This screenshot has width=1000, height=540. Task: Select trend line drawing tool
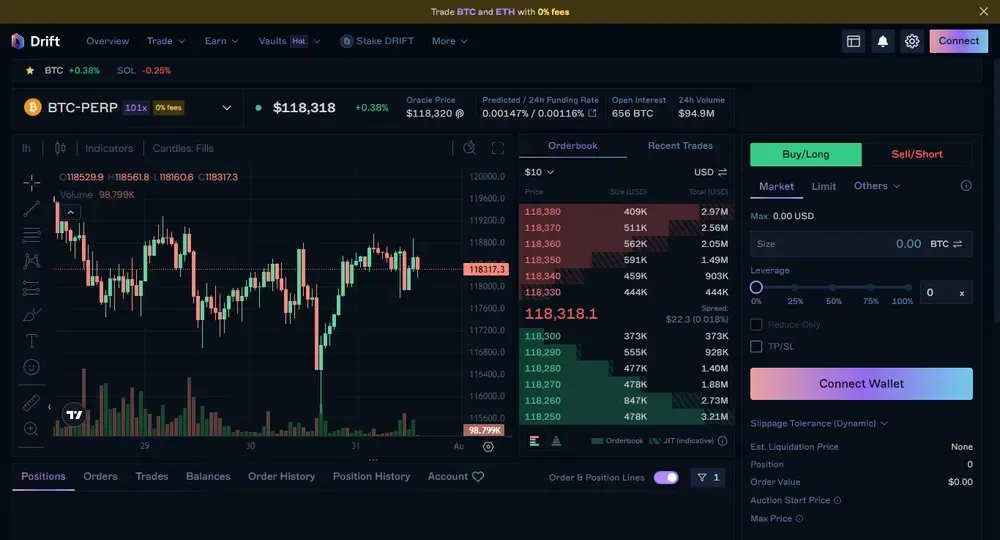[31, 209]
